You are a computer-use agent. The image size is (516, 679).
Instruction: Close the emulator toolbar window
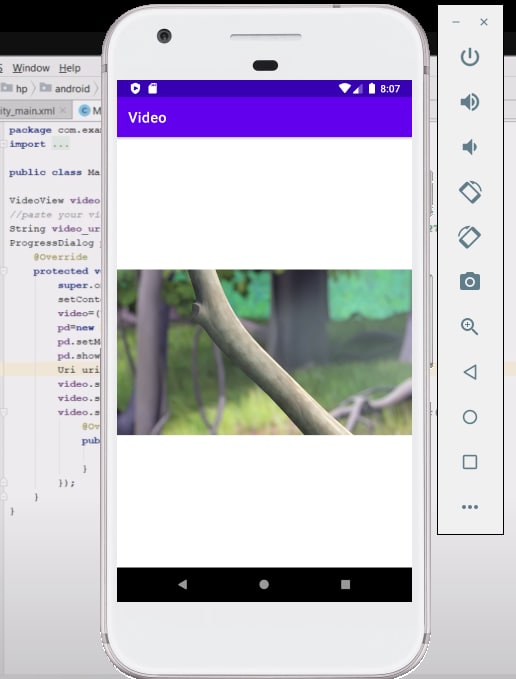pos(484,22)
